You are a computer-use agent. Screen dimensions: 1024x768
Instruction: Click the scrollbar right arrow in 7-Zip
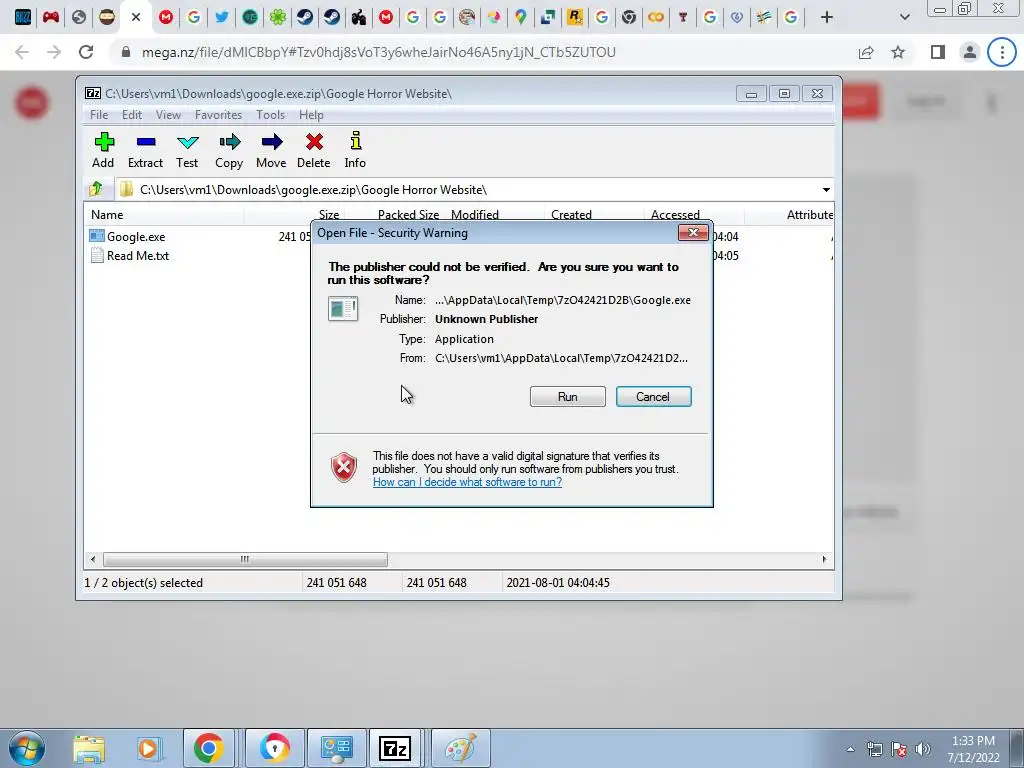coord(824,559)
